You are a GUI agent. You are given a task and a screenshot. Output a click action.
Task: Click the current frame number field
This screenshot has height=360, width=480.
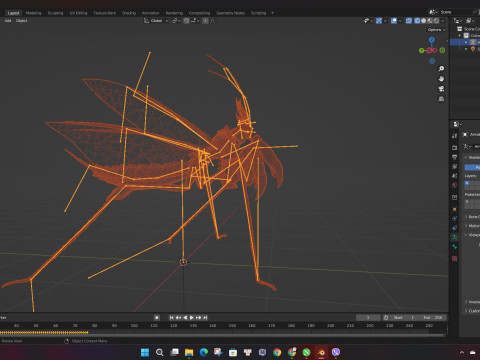[x=368, y=318]
